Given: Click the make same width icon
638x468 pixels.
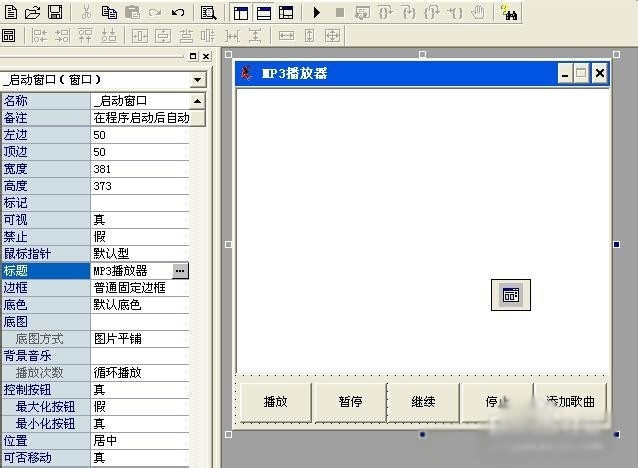Looking at the screenshot, I should (286, 36).
